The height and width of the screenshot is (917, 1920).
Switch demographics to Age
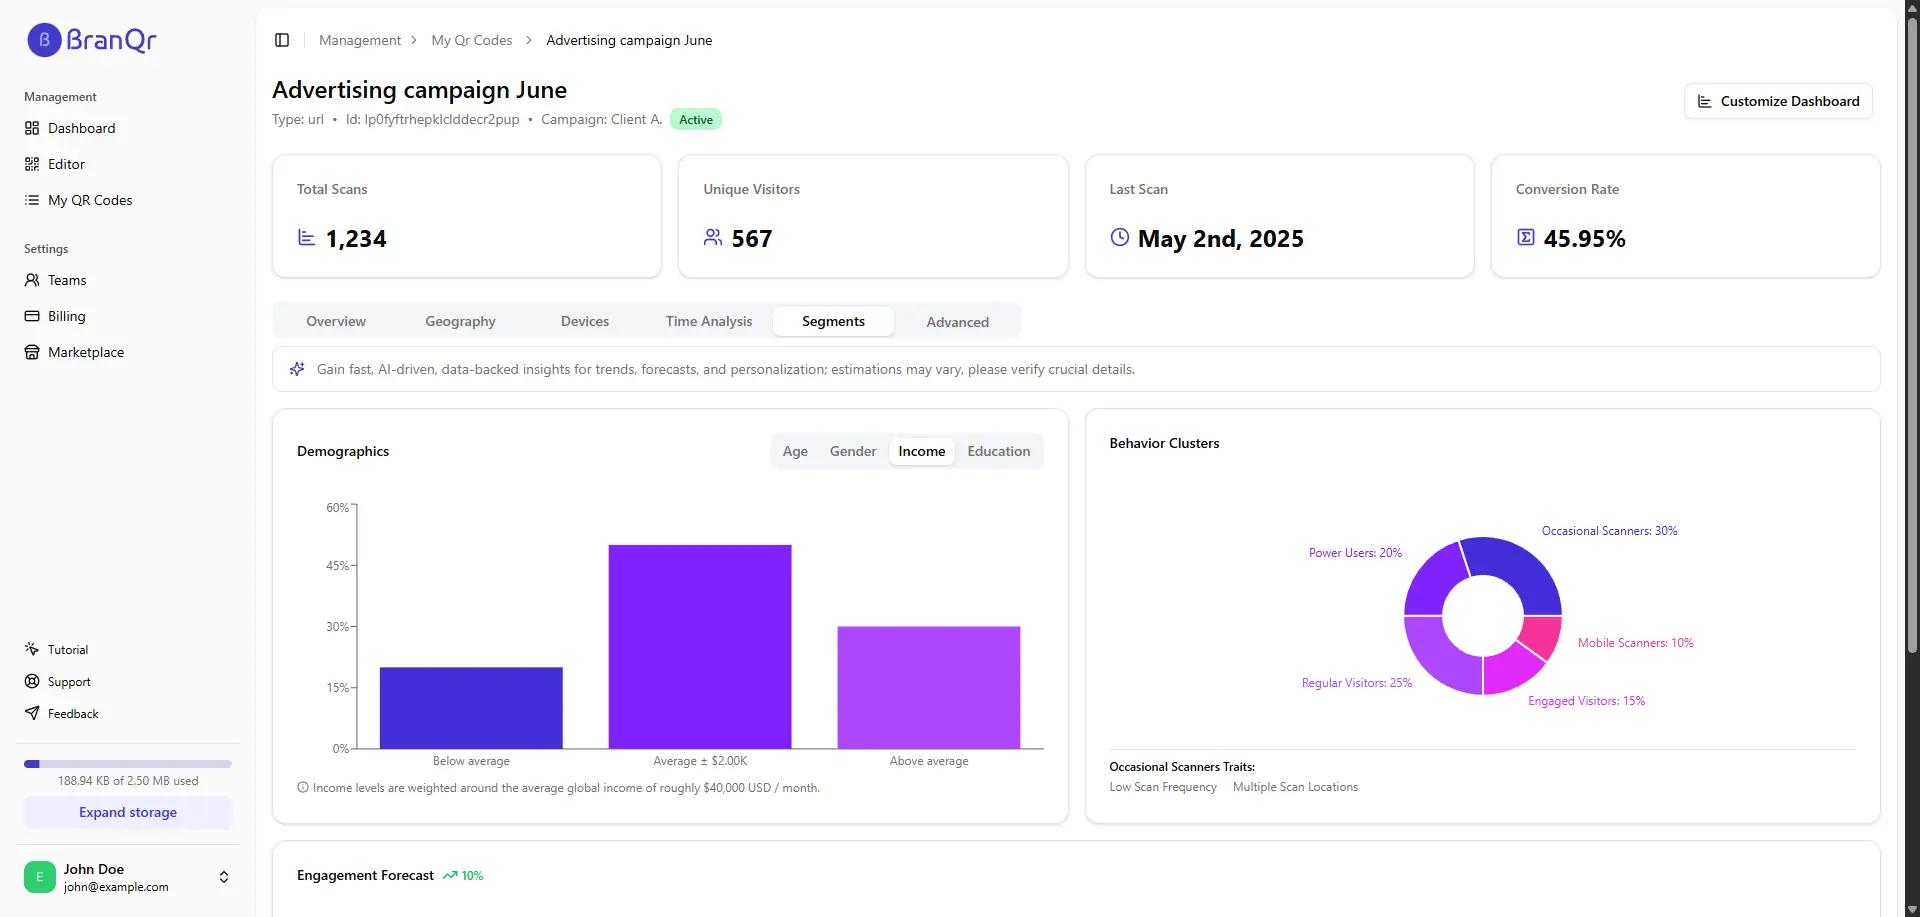pyautogui.click(x=795, y=451)
